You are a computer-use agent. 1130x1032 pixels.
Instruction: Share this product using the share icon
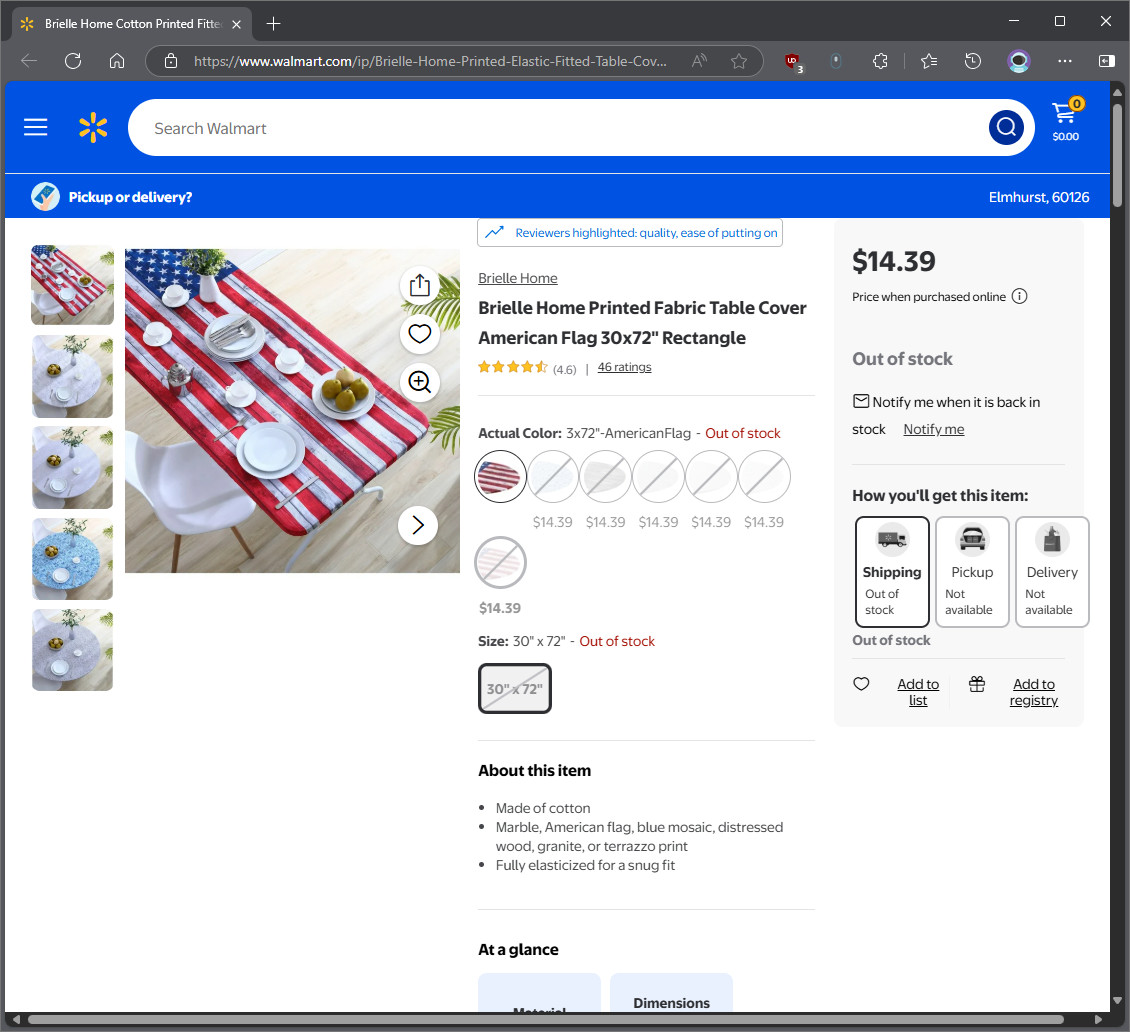pos(419,285)
